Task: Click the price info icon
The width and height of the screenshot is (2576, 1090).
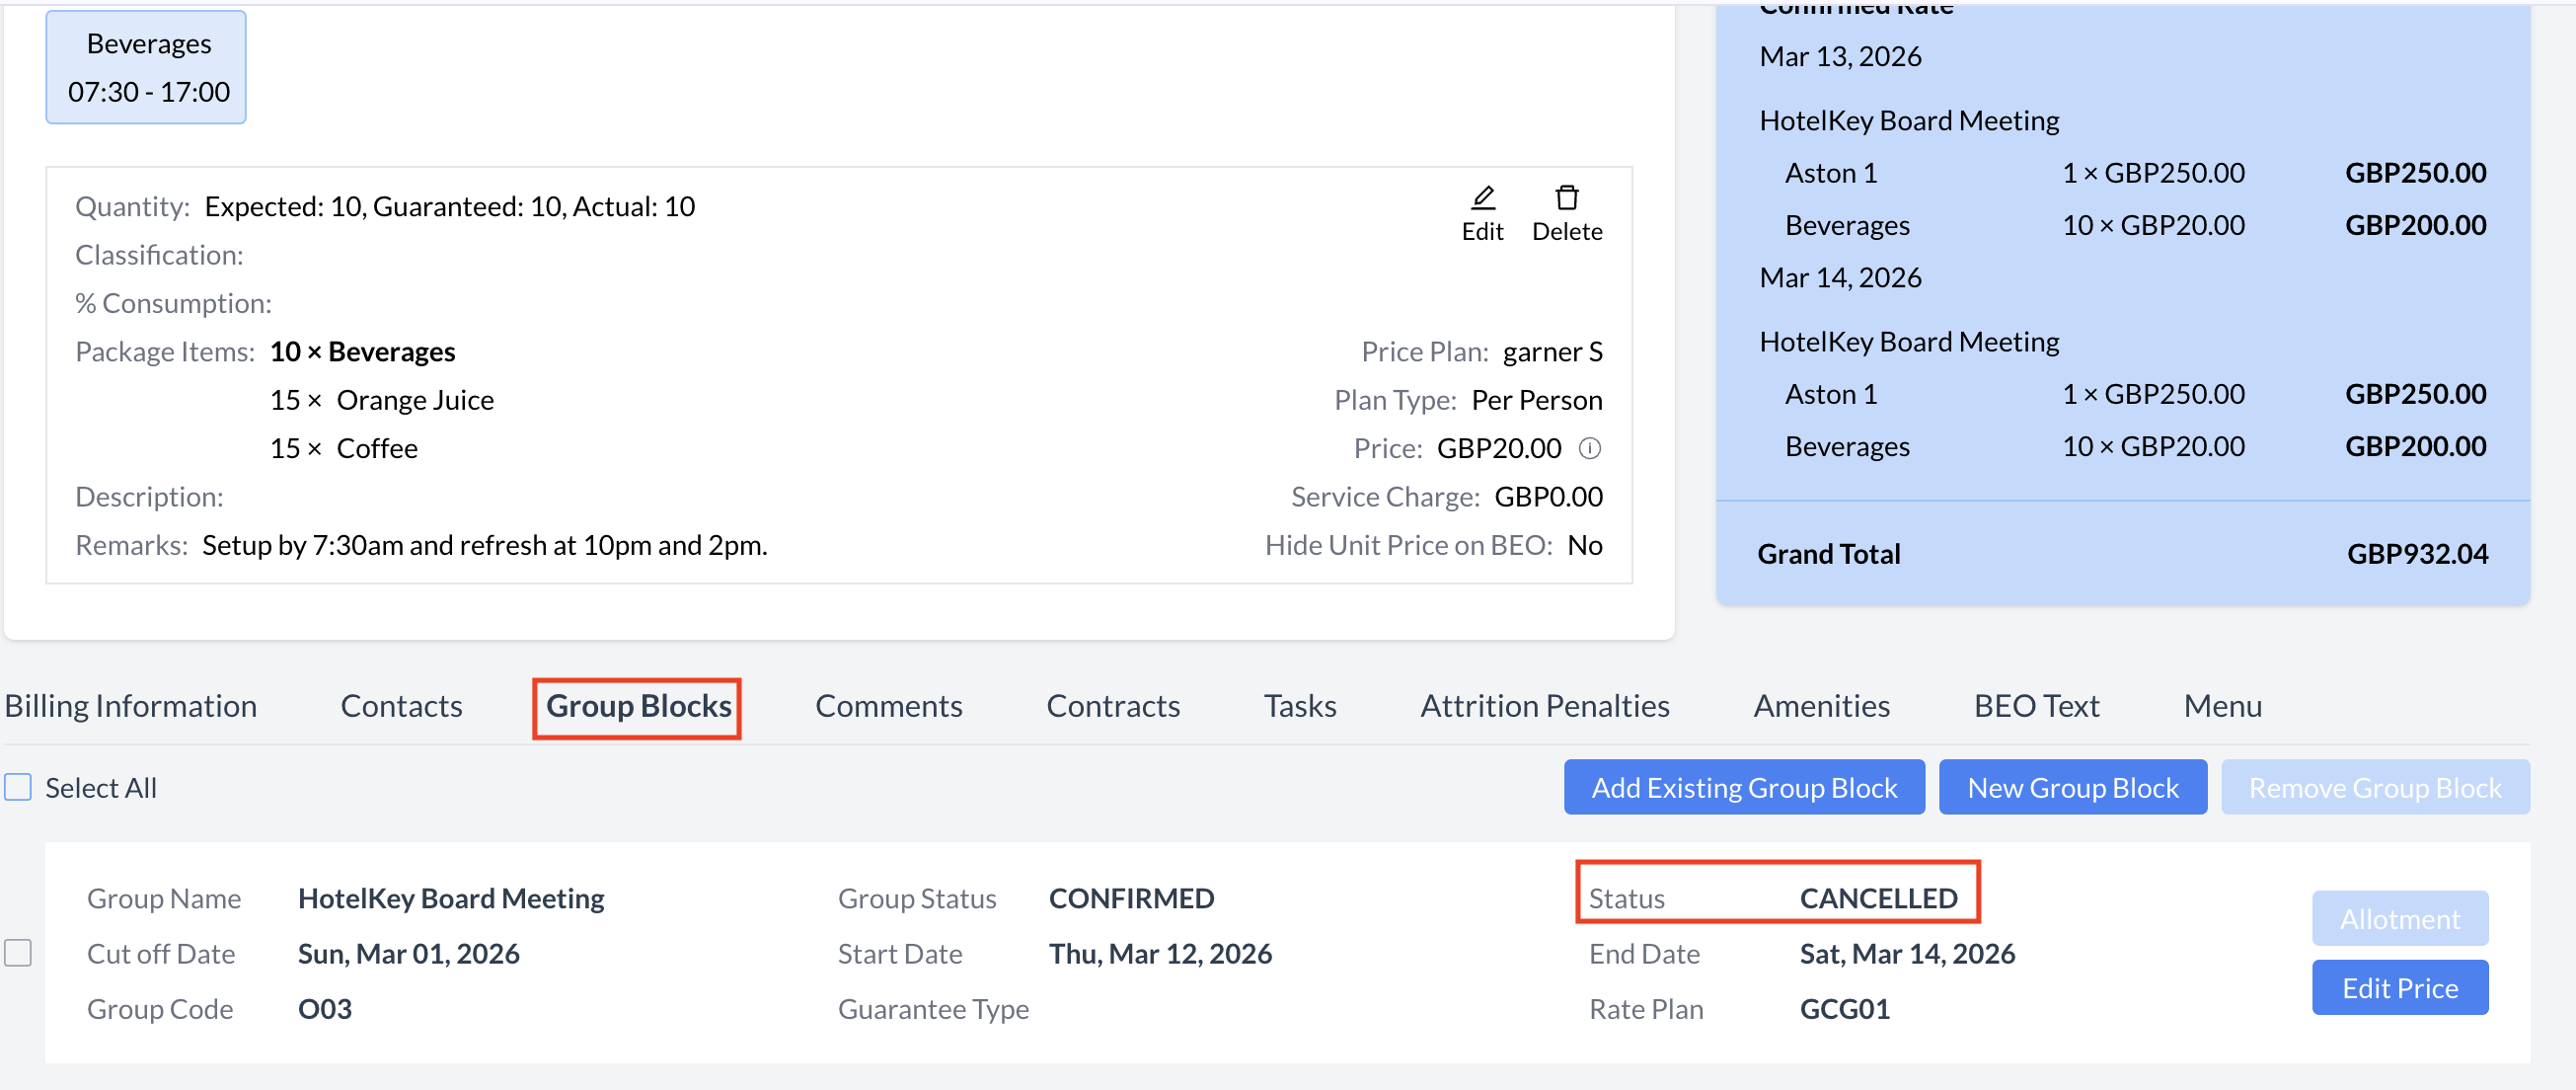Action: [x=1590, y=448]
